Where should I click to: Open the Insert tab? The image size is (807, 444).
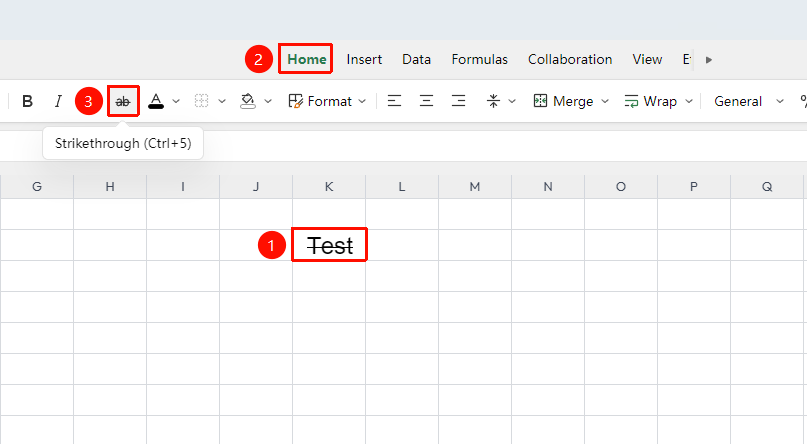pos(364,59)
